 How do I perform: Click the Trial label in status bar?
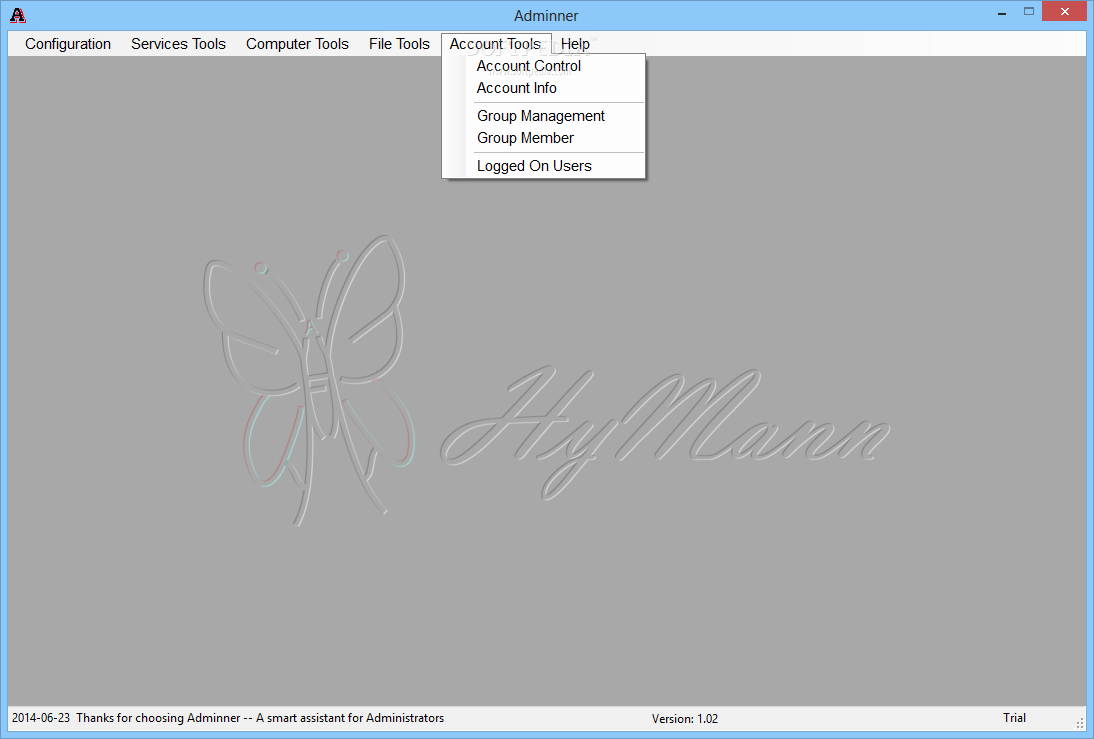pos(1014,718)
